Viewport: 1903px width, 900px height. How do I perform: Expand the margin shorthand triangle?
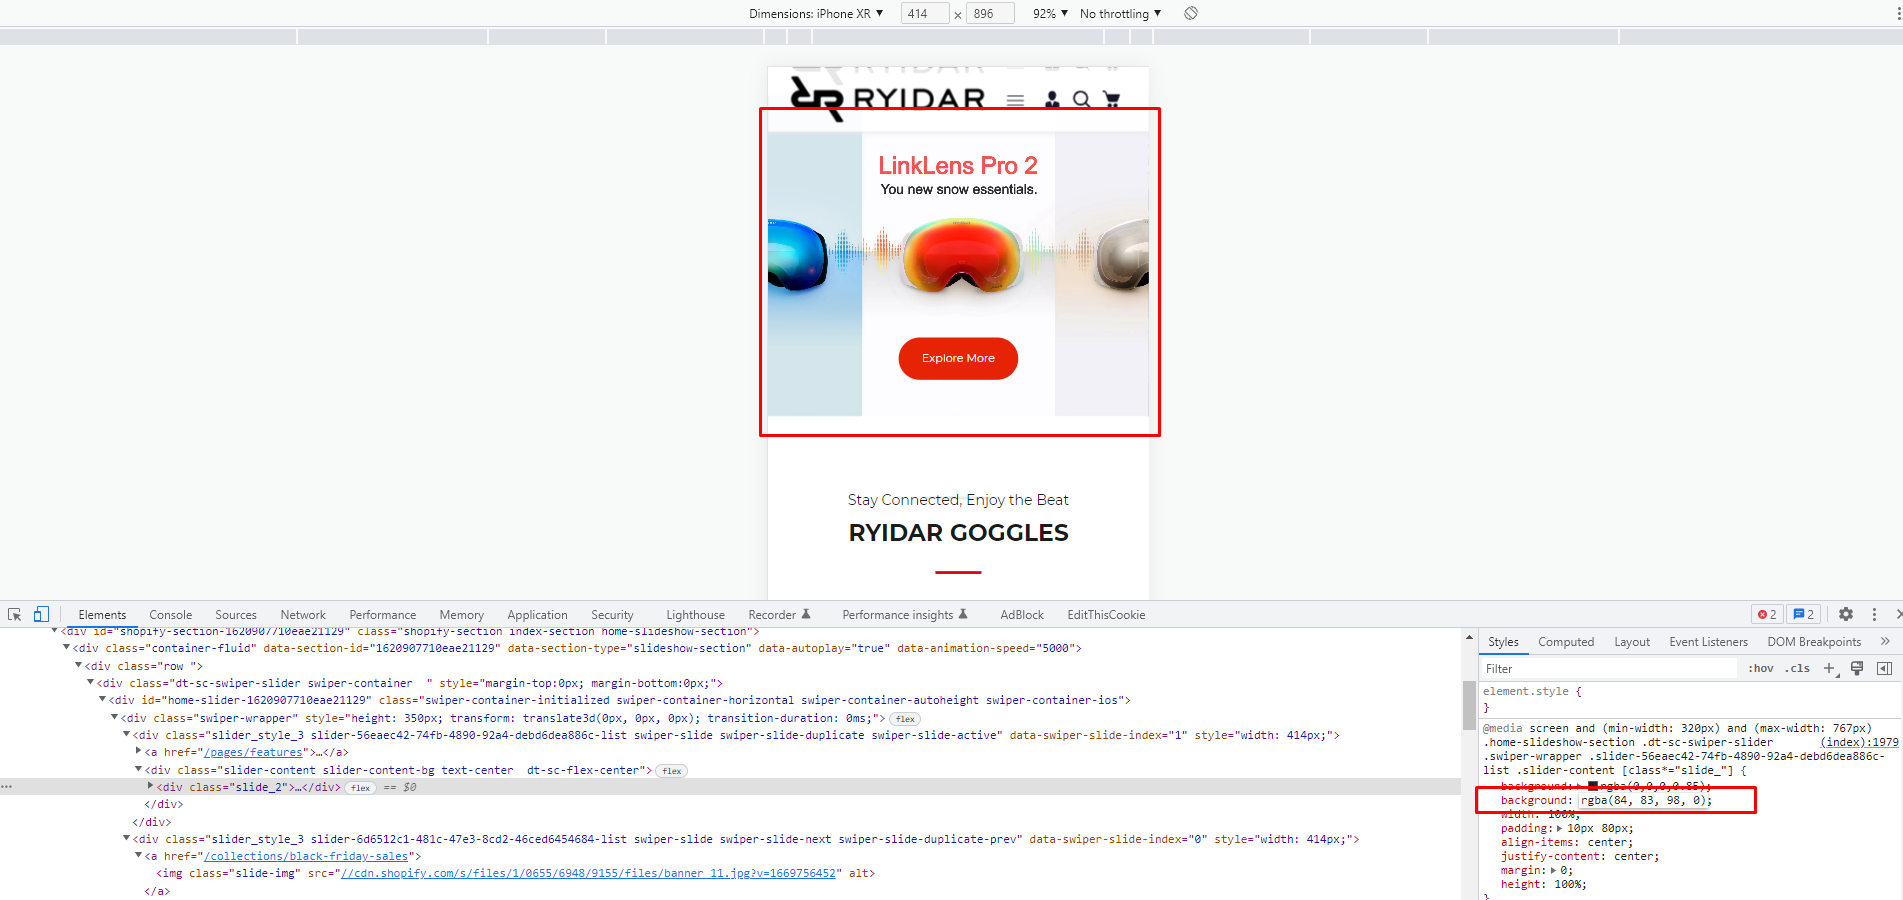click(x=1553, y=870)
